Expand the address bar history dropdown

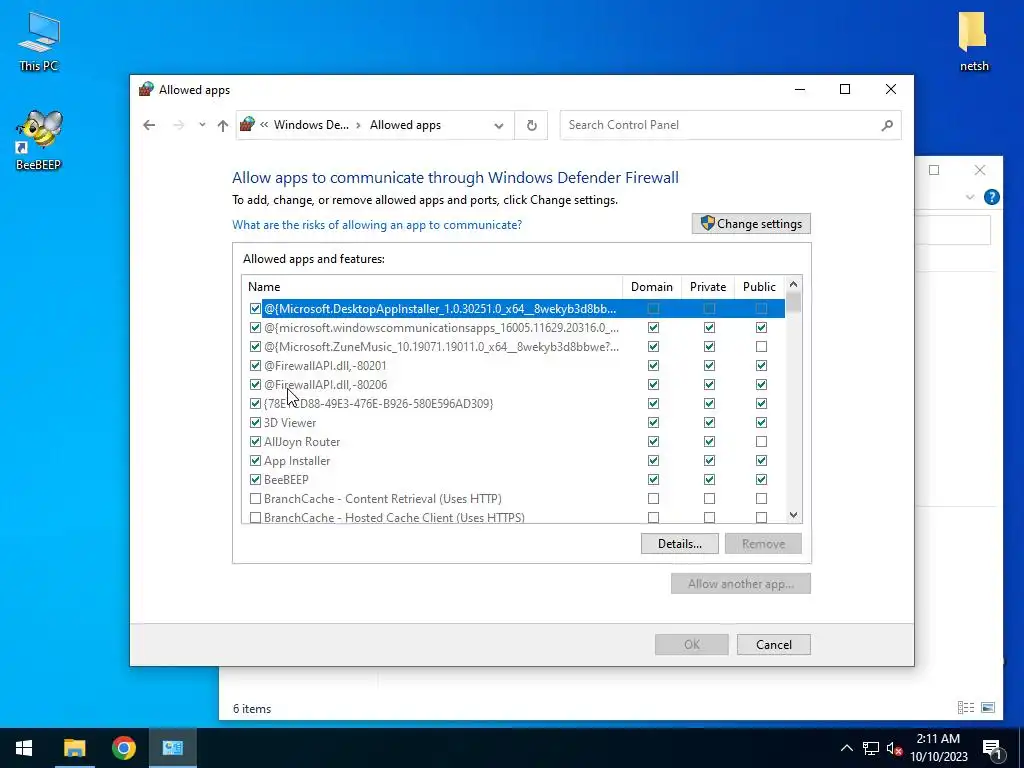click(499, 125)
